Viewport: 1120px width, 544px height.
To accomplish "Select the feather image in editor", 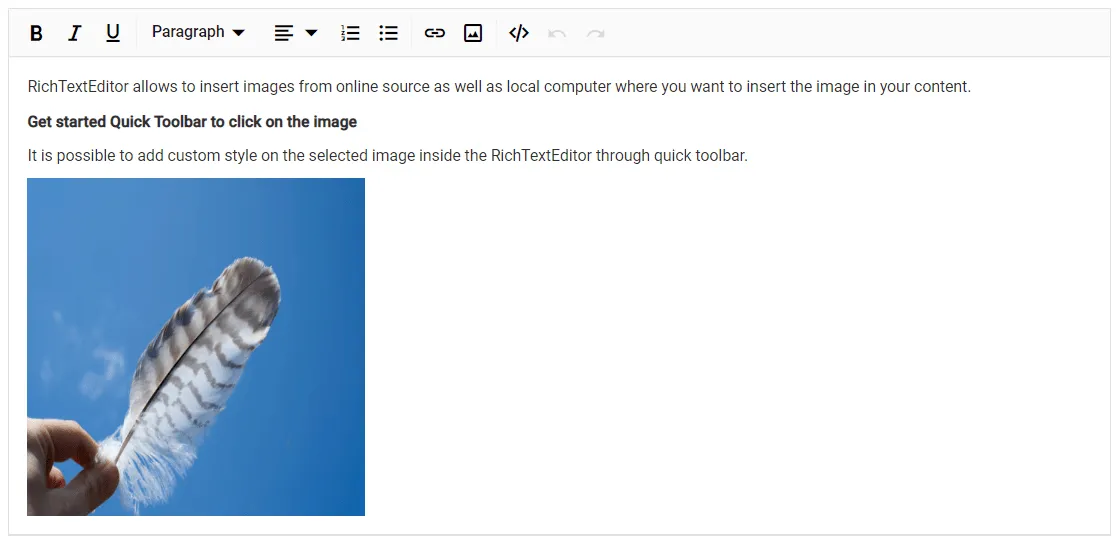I will [x=196, y=347].
